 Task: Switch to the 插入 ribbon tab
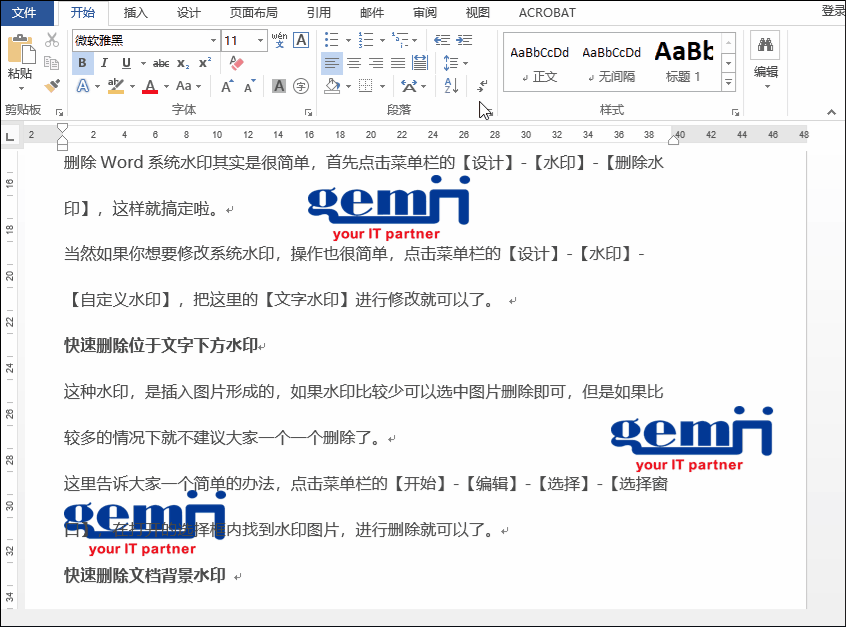135,13
